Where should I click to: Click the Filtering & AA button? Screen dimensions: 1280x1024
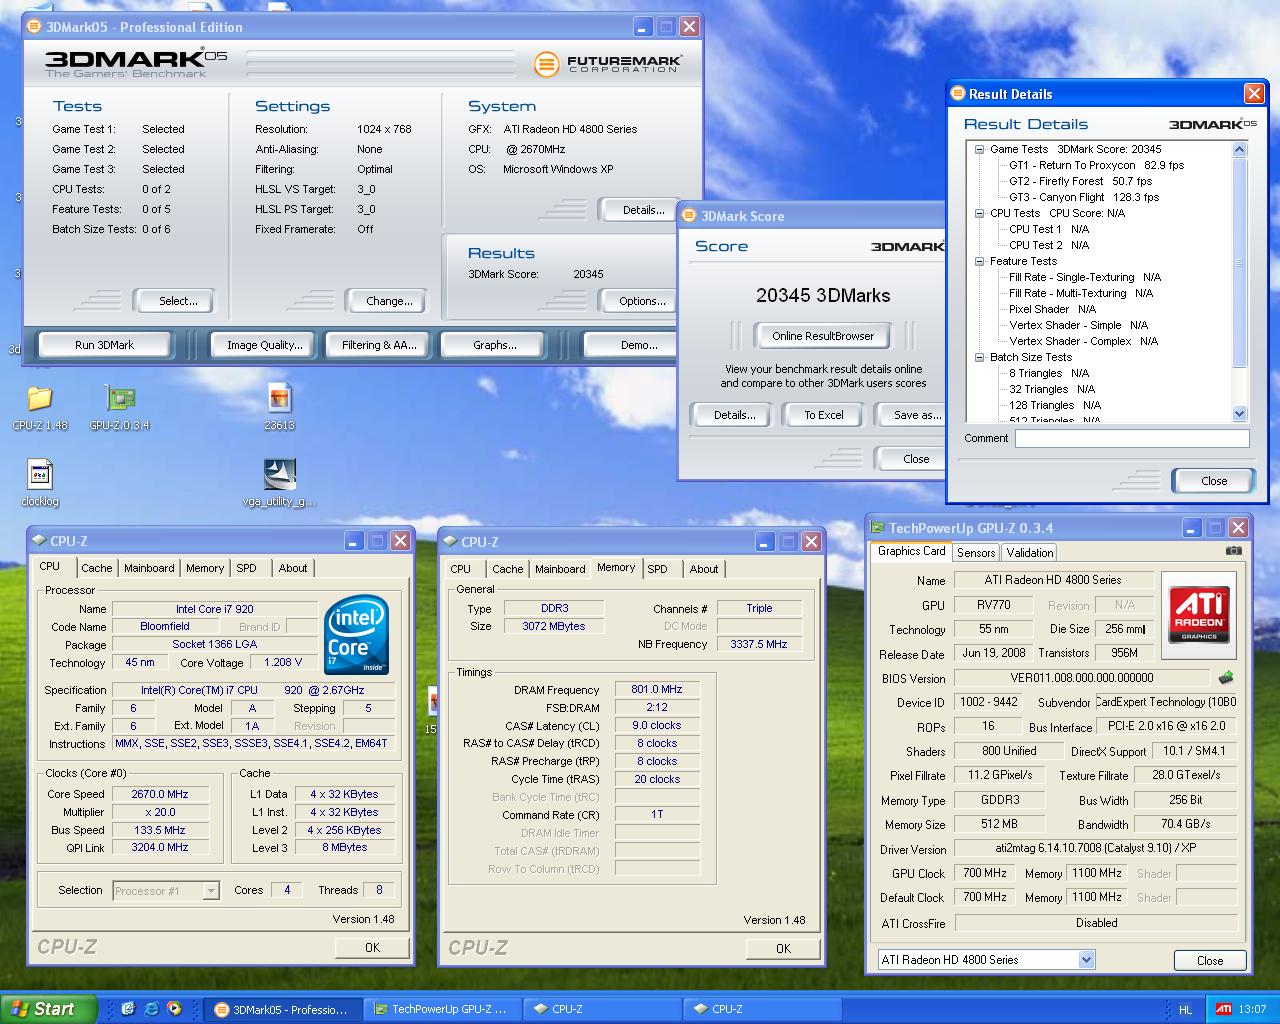(379, 345)
